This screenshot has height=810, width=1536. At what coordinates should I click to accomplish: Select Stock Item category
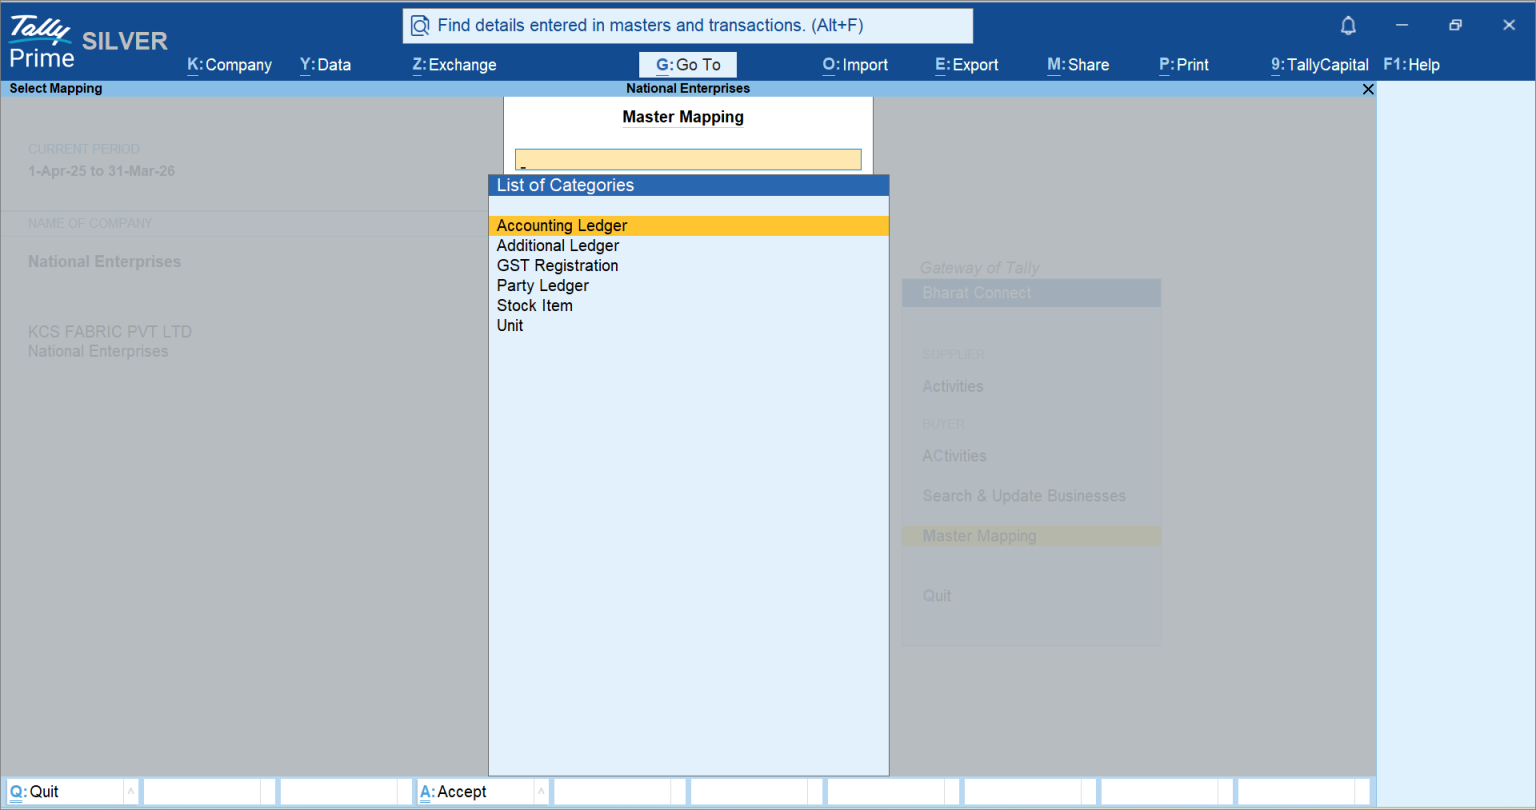(x=689, y=306)
